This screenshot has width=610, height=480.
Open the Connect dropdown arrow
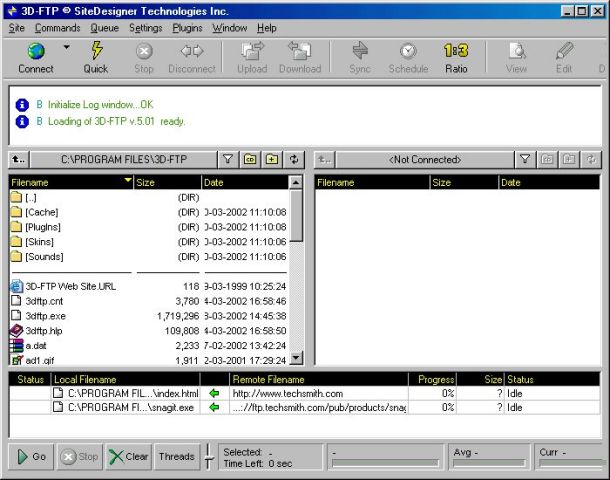(67, 47)
